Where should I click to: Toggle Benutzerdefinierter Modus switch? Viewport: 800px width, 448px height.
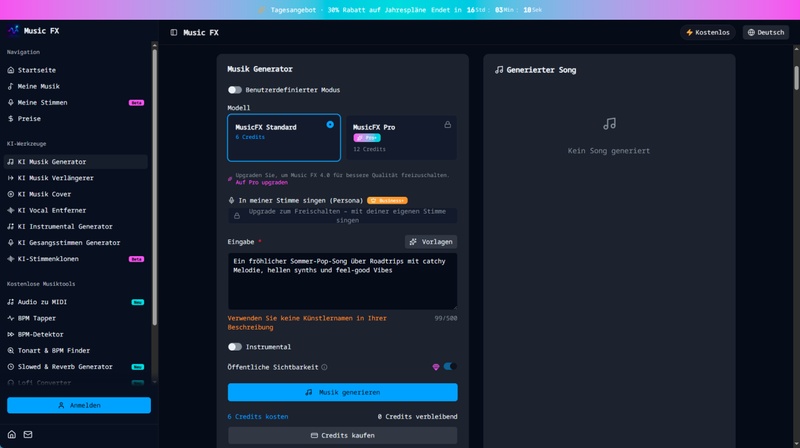coord(235,90)
